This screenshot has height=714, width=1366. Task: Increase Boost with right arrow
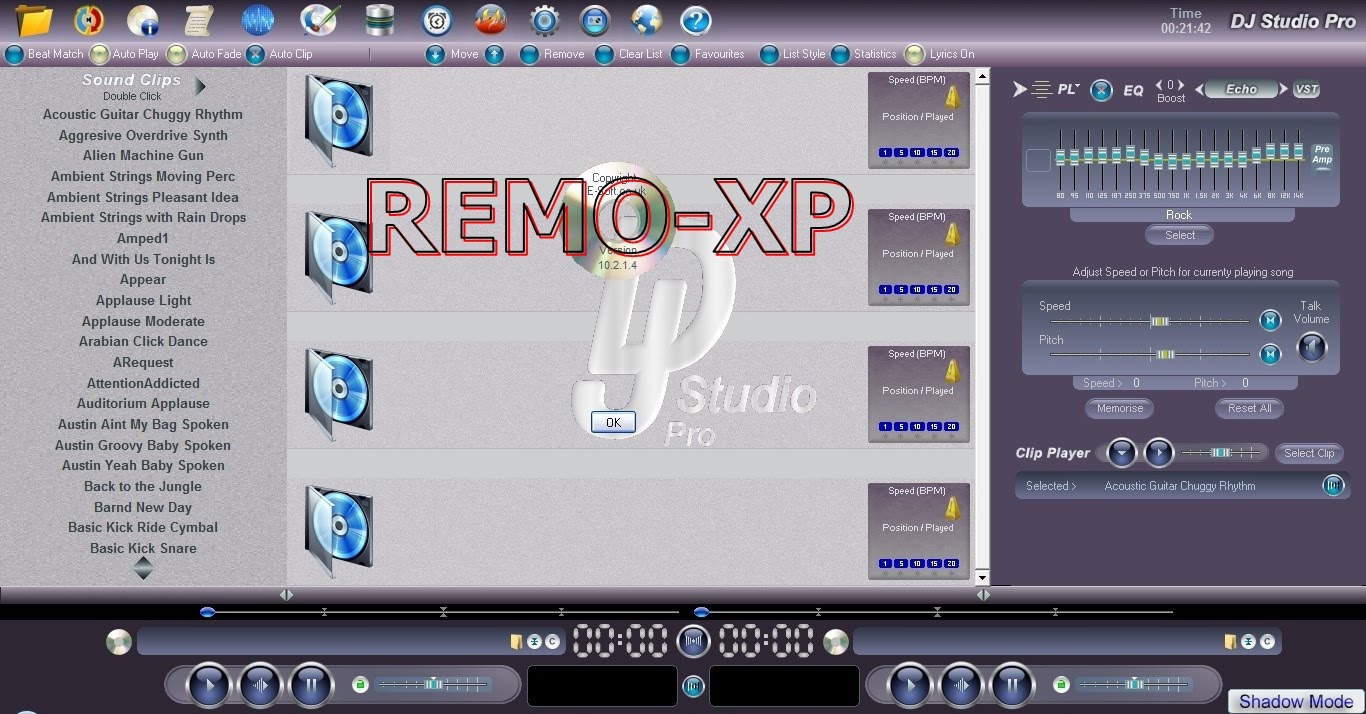pos(1182,85)
